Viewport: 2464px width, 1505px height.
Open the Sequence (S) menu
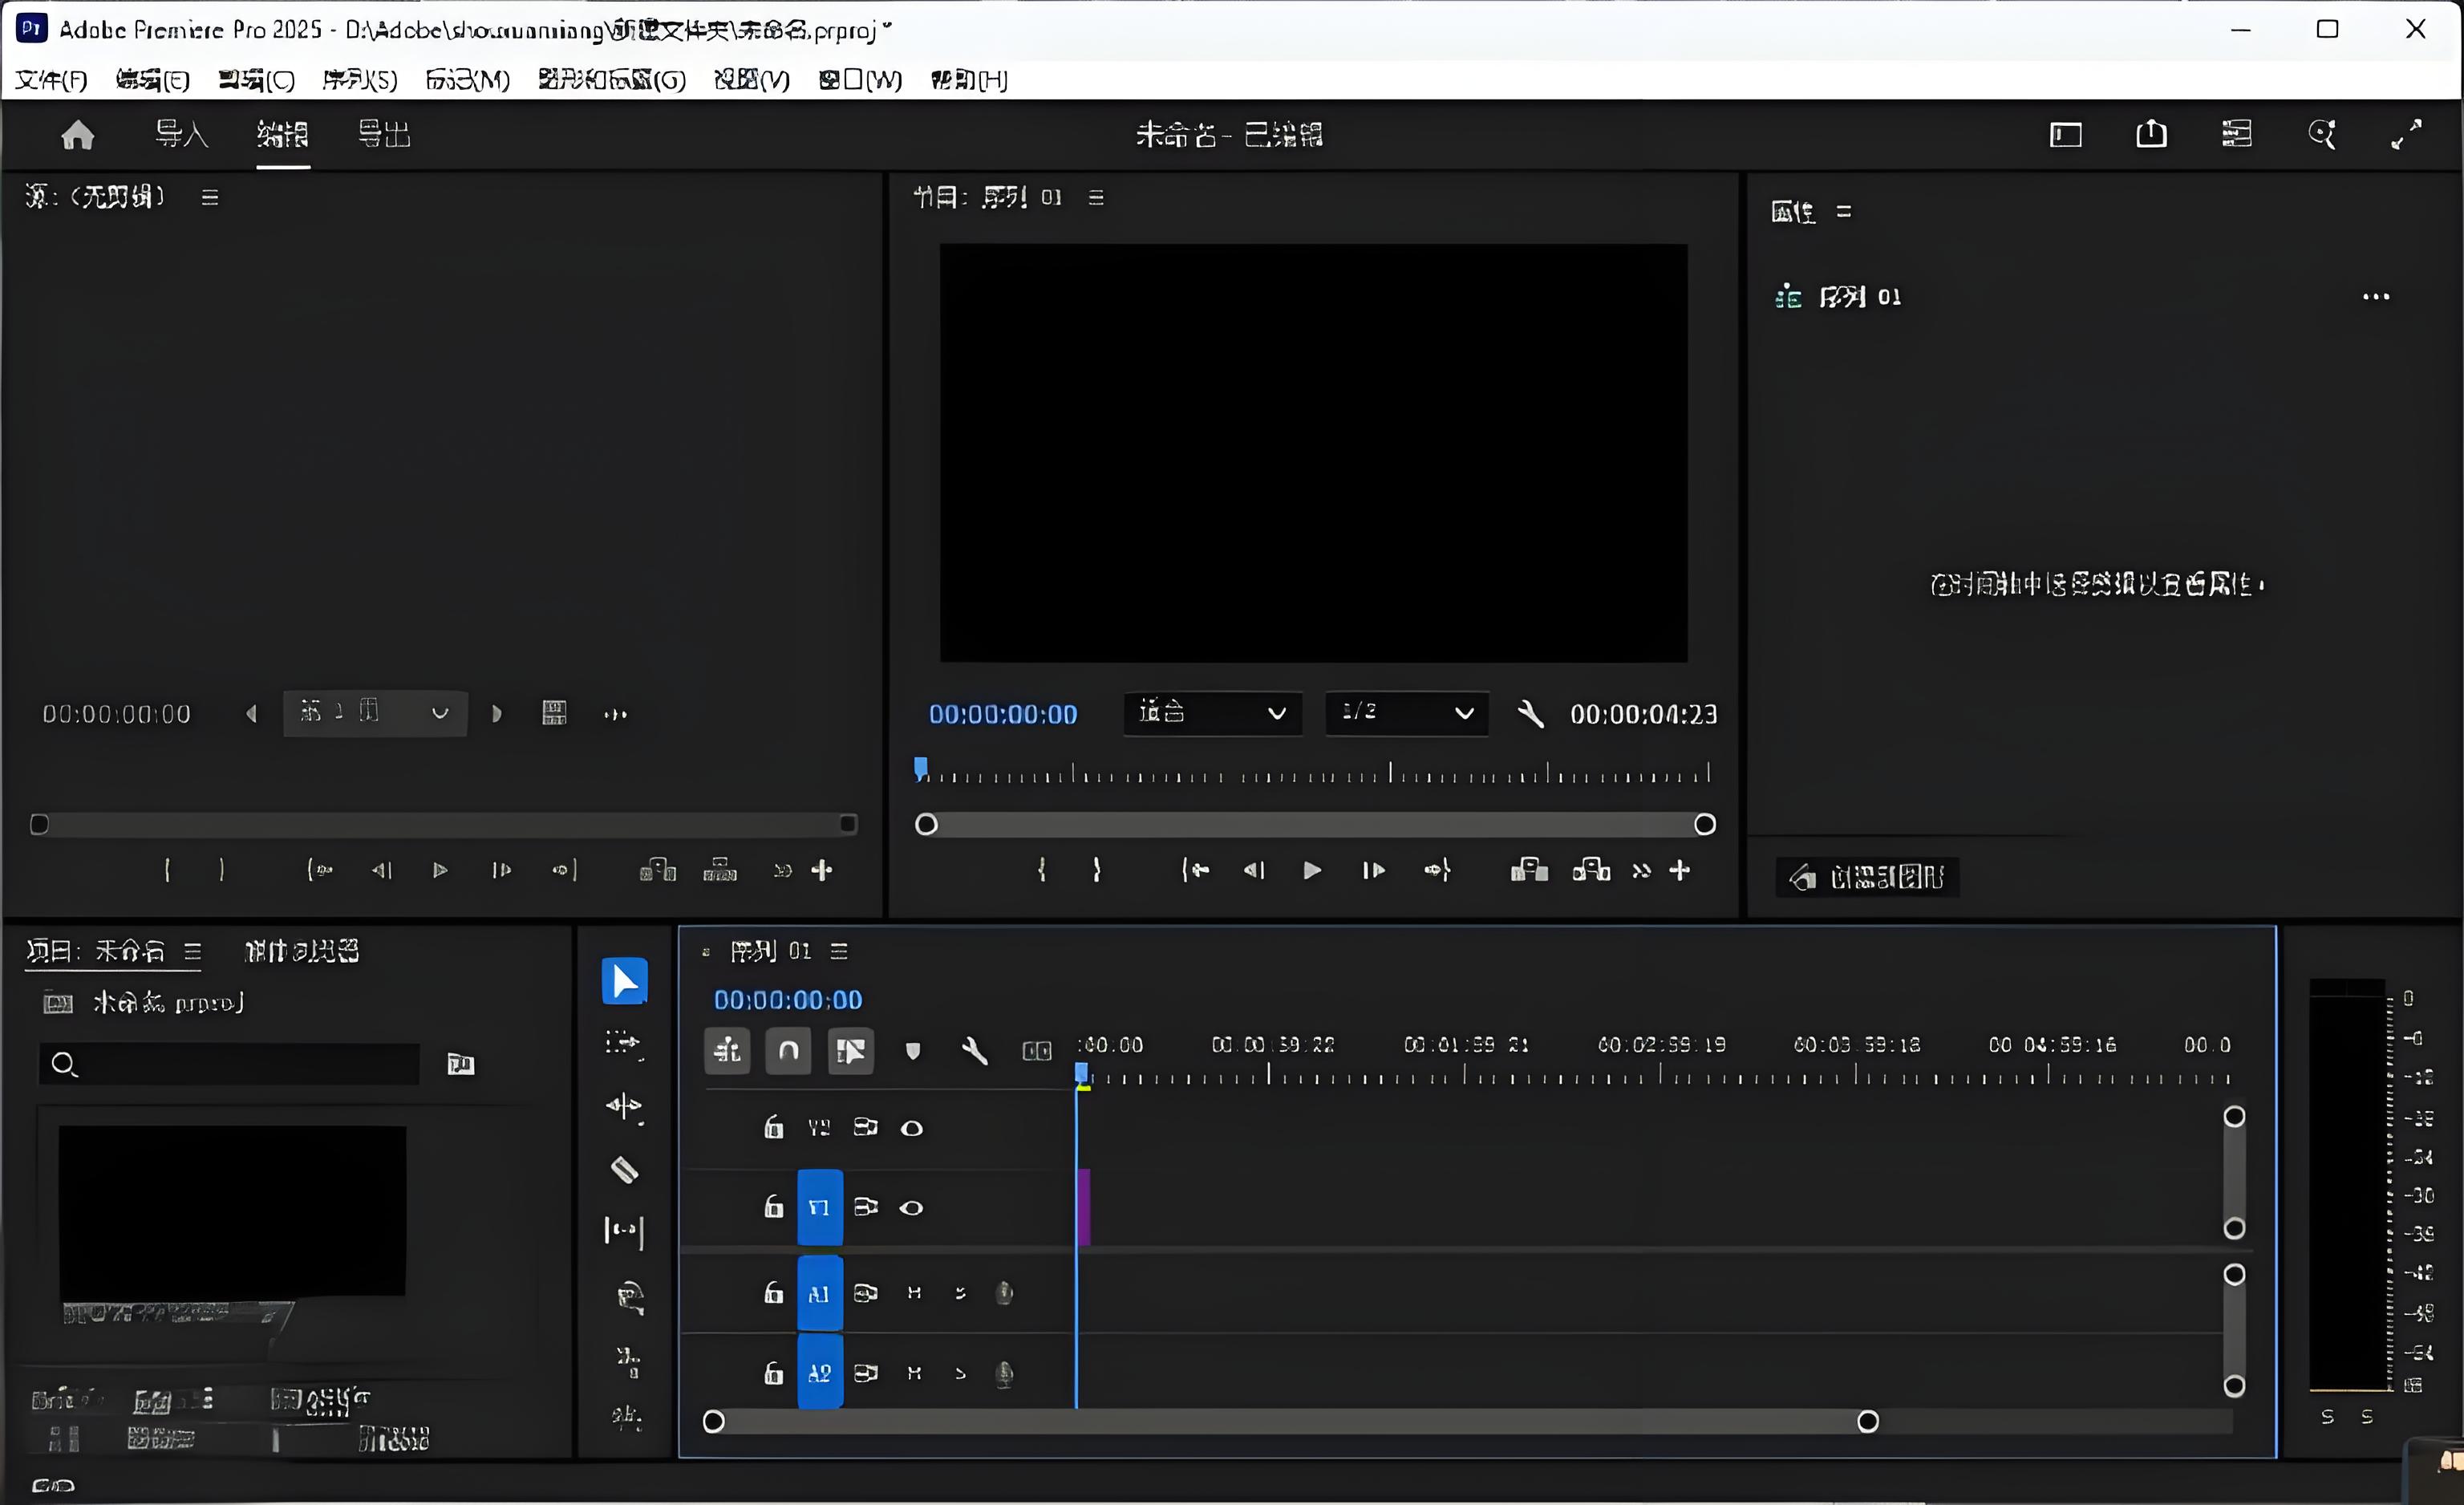(x=360, y=80)
